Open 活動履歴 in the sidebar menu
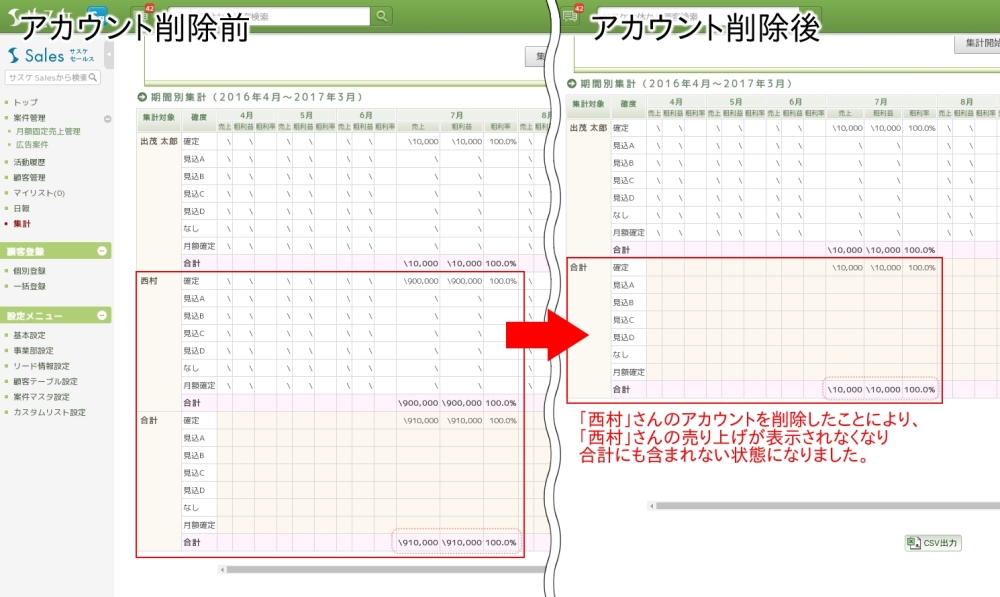 pyautogui.click(x=29, y=162)
